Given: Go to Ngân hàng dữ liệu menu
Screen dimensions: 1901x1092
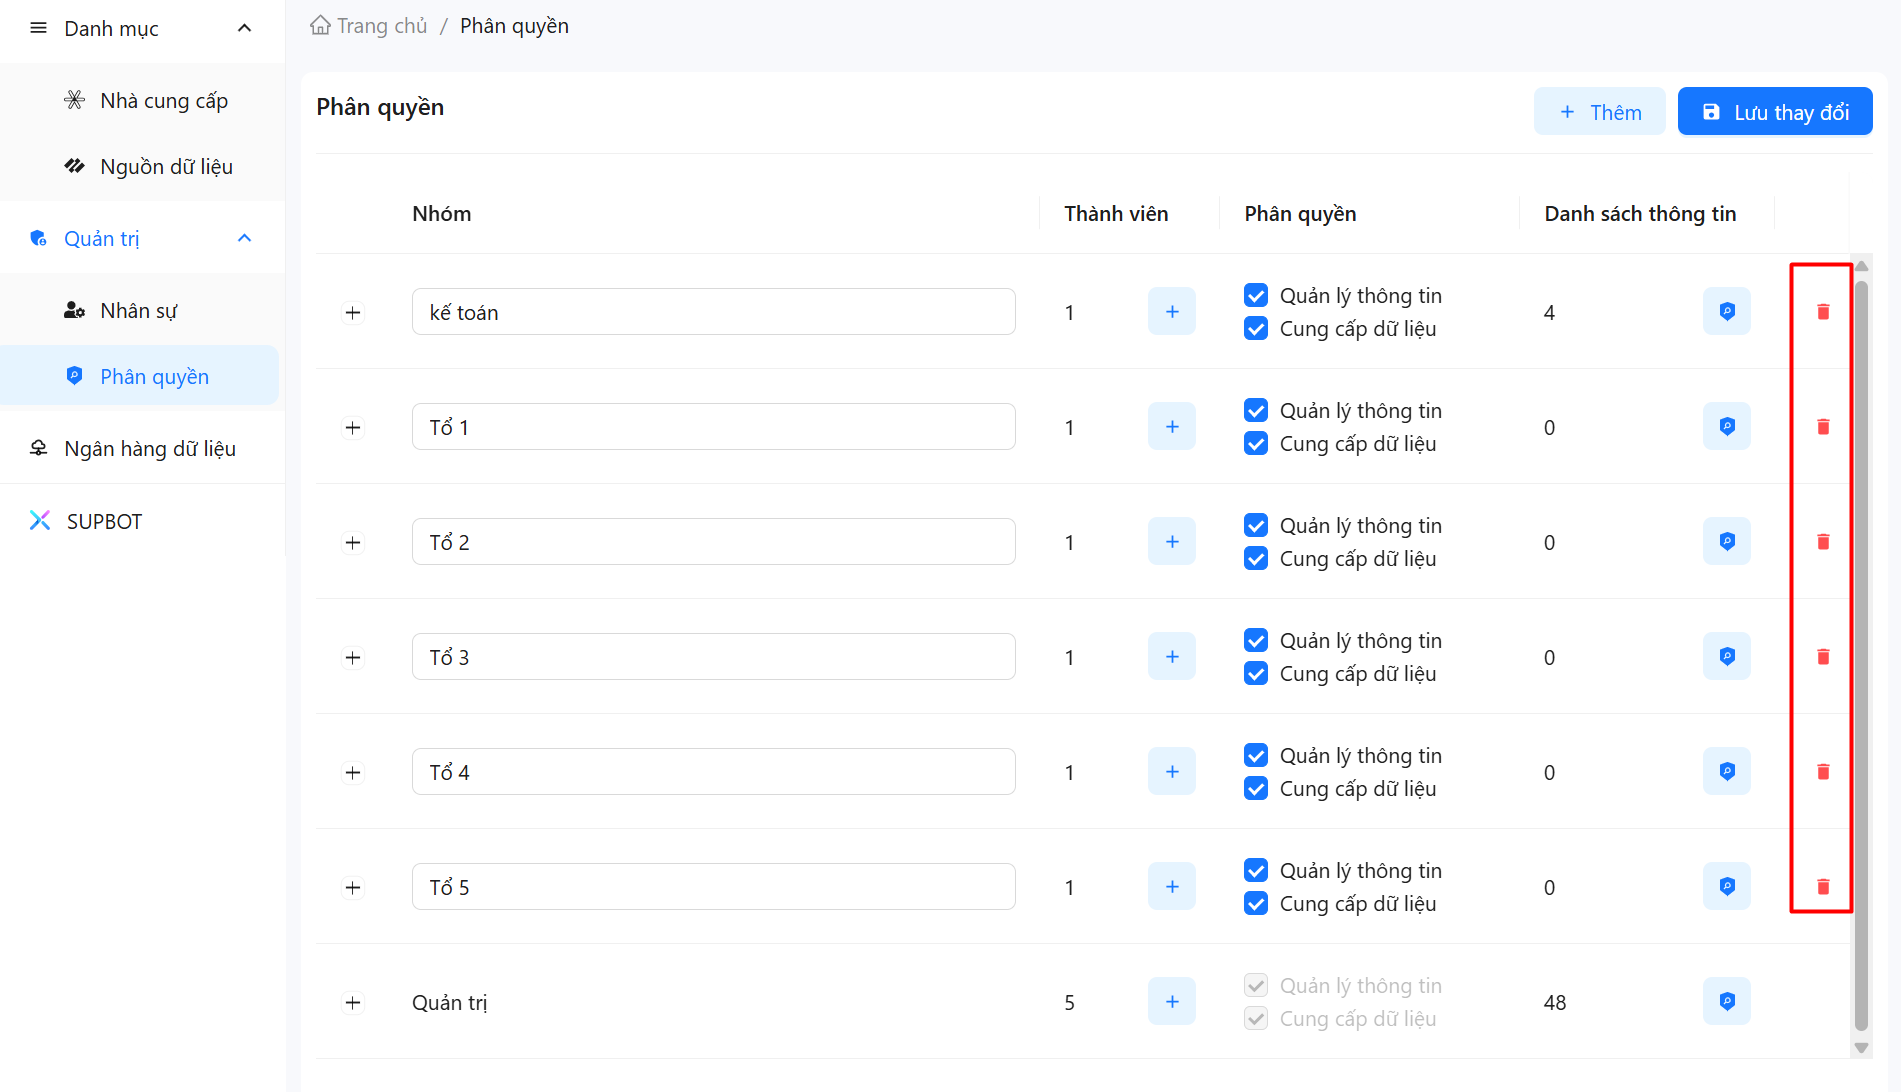Looking at the screenshot, I should [149, 449].
